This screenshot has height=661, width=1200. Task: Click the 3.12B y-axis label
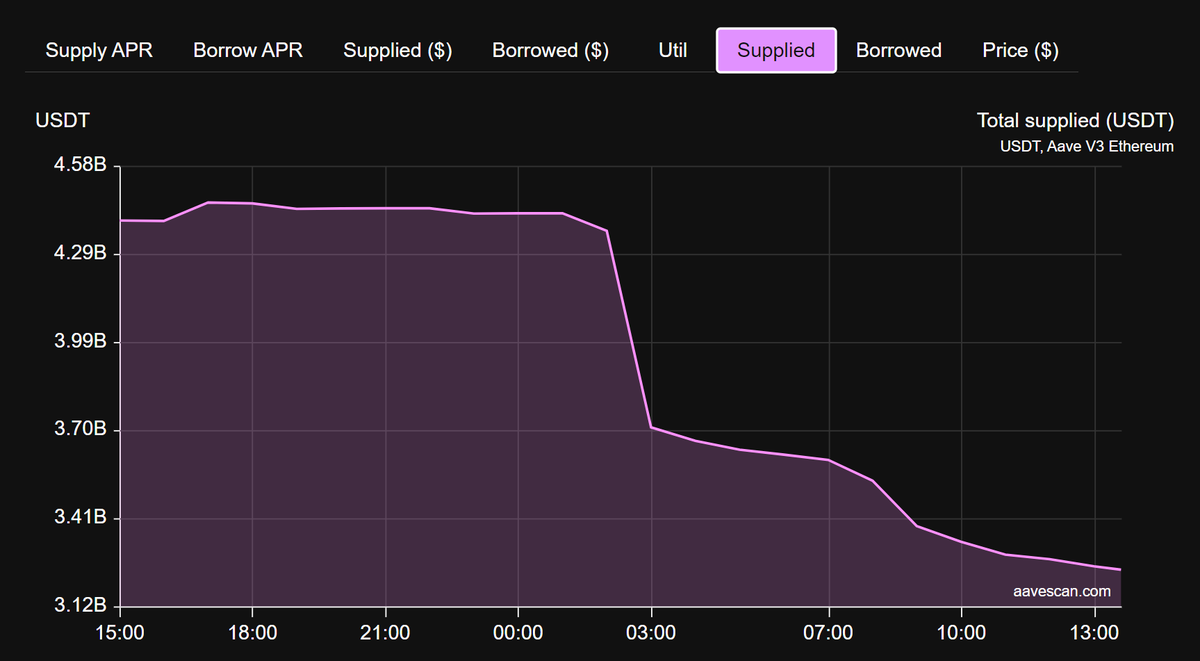[81, 606]
